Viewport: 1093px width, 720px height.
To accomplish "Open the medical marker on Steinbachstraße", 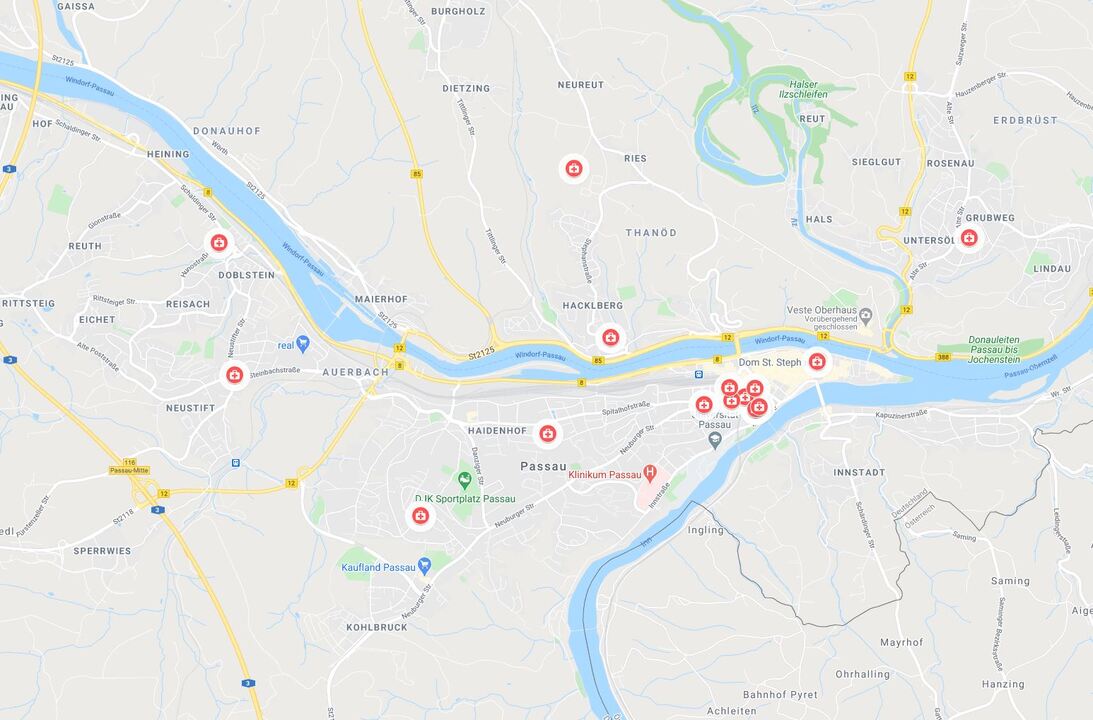I will point(235,375).
